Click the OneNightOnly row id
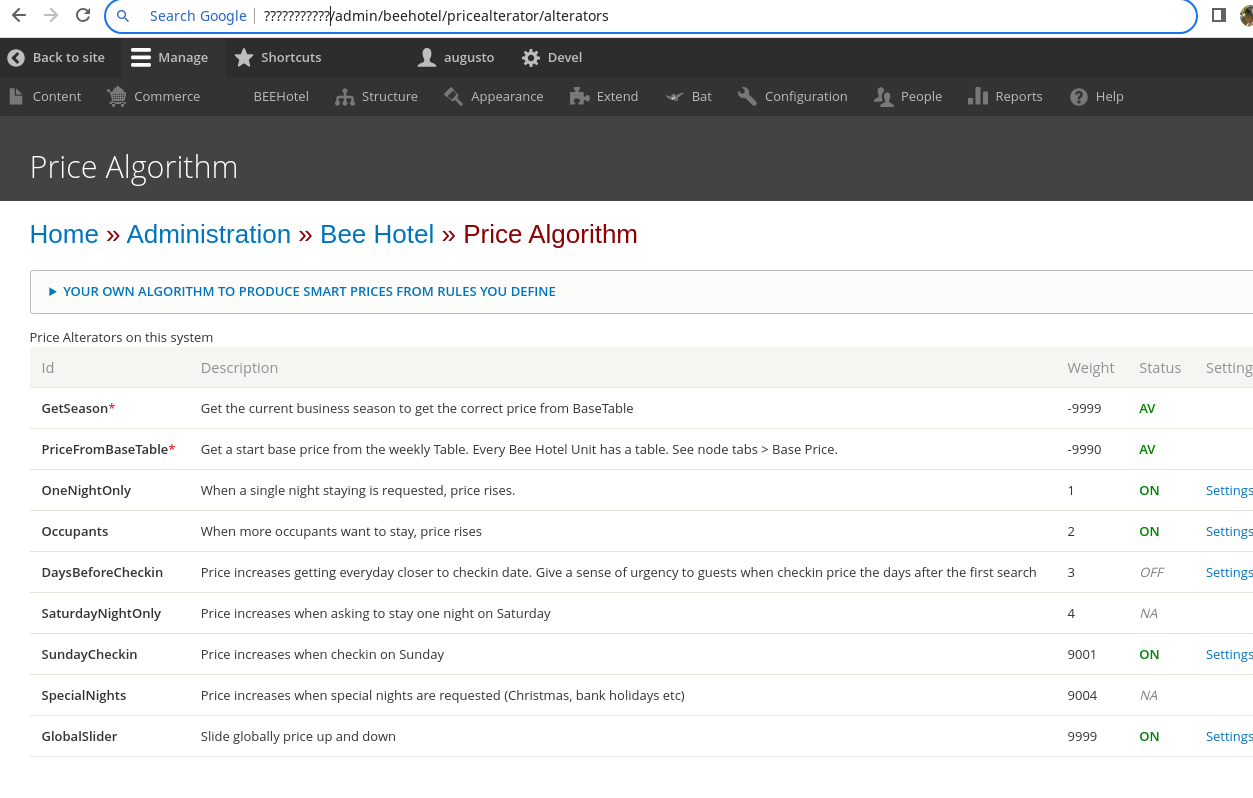Viewport: 1253px width, 798px height. click(x=86, y=490)
